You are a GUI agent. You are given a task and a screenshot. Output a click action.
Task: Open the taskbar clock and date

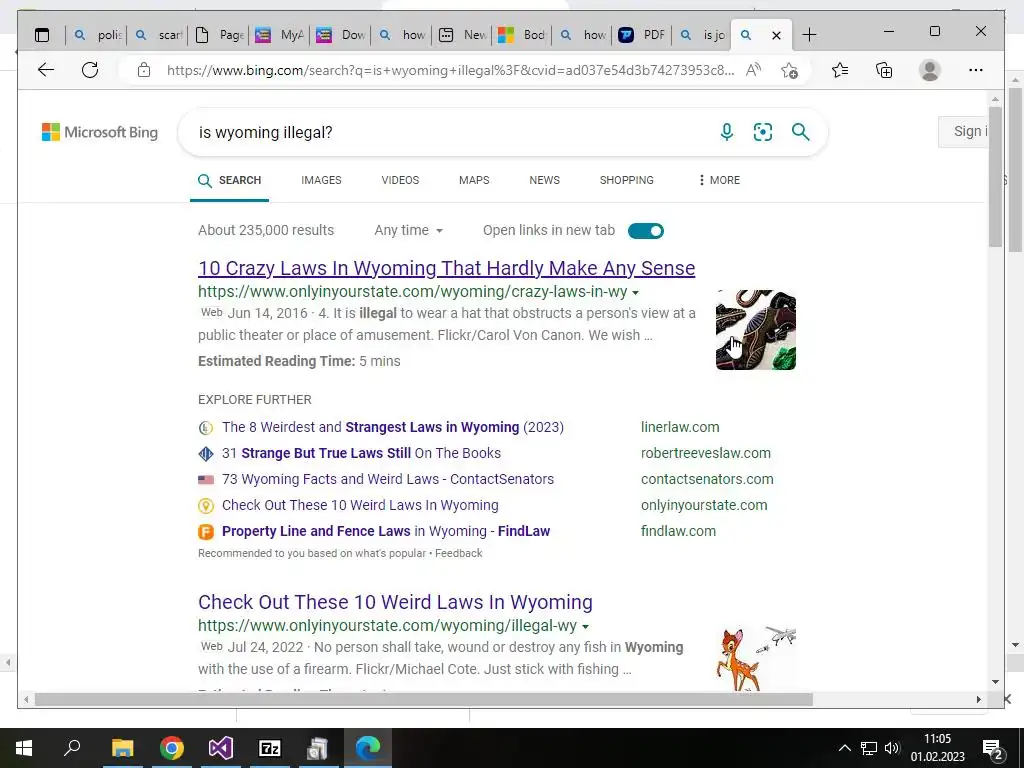coord(938,748)
